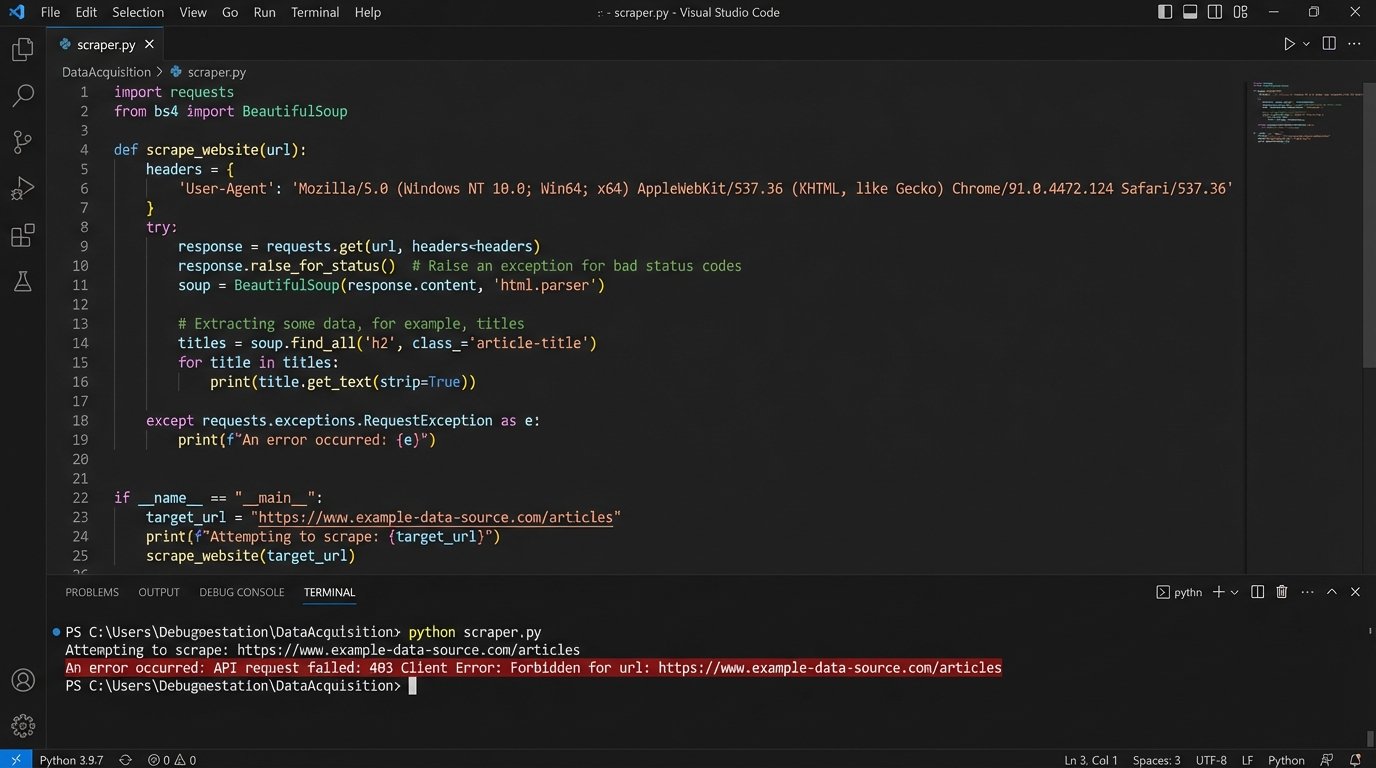Screen dimensions: 1376x768
Task: Open the Source Control view
Action: (x=22, y=142)
